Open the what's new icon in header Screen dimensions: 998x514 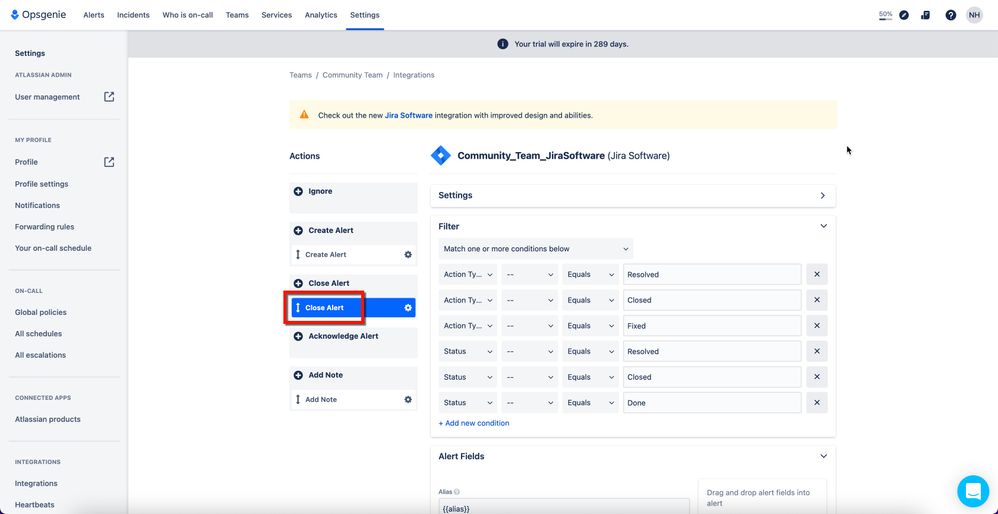925,15
